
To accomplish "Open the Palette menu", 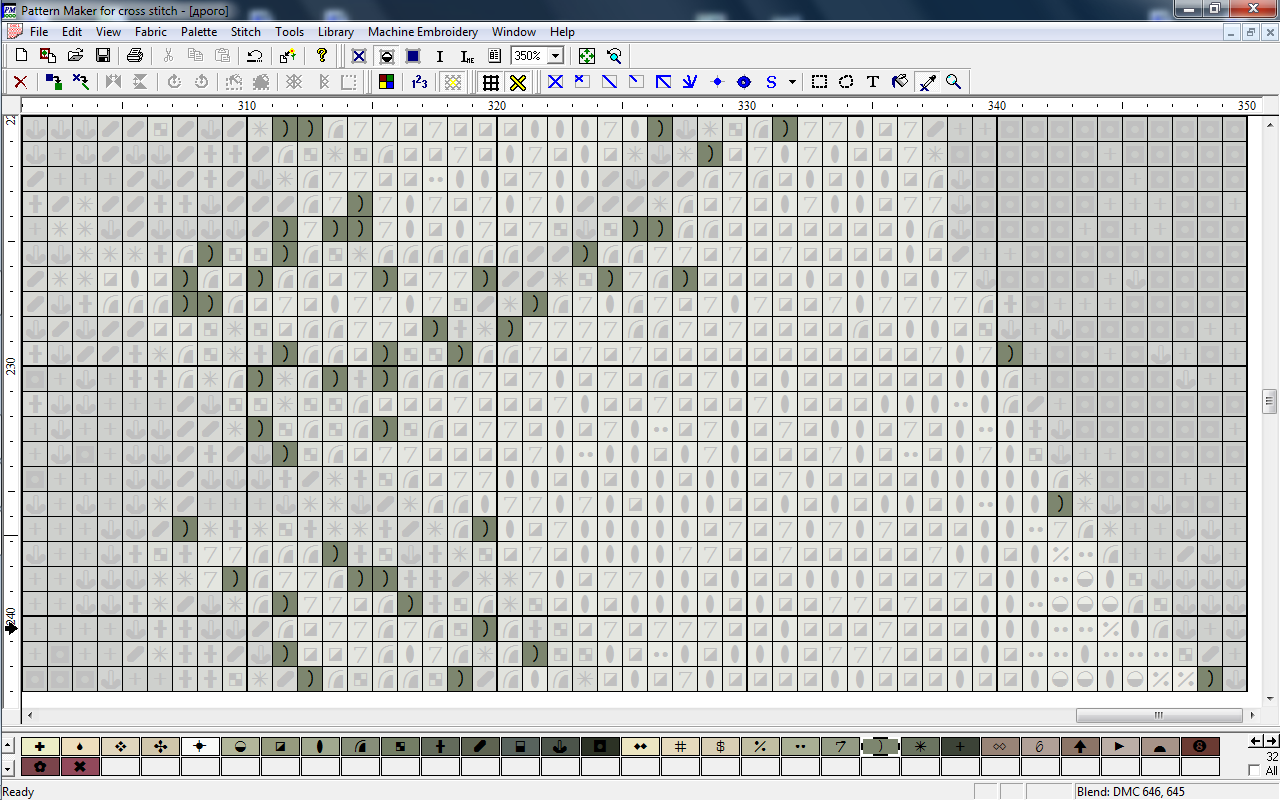I will point(199,32).
